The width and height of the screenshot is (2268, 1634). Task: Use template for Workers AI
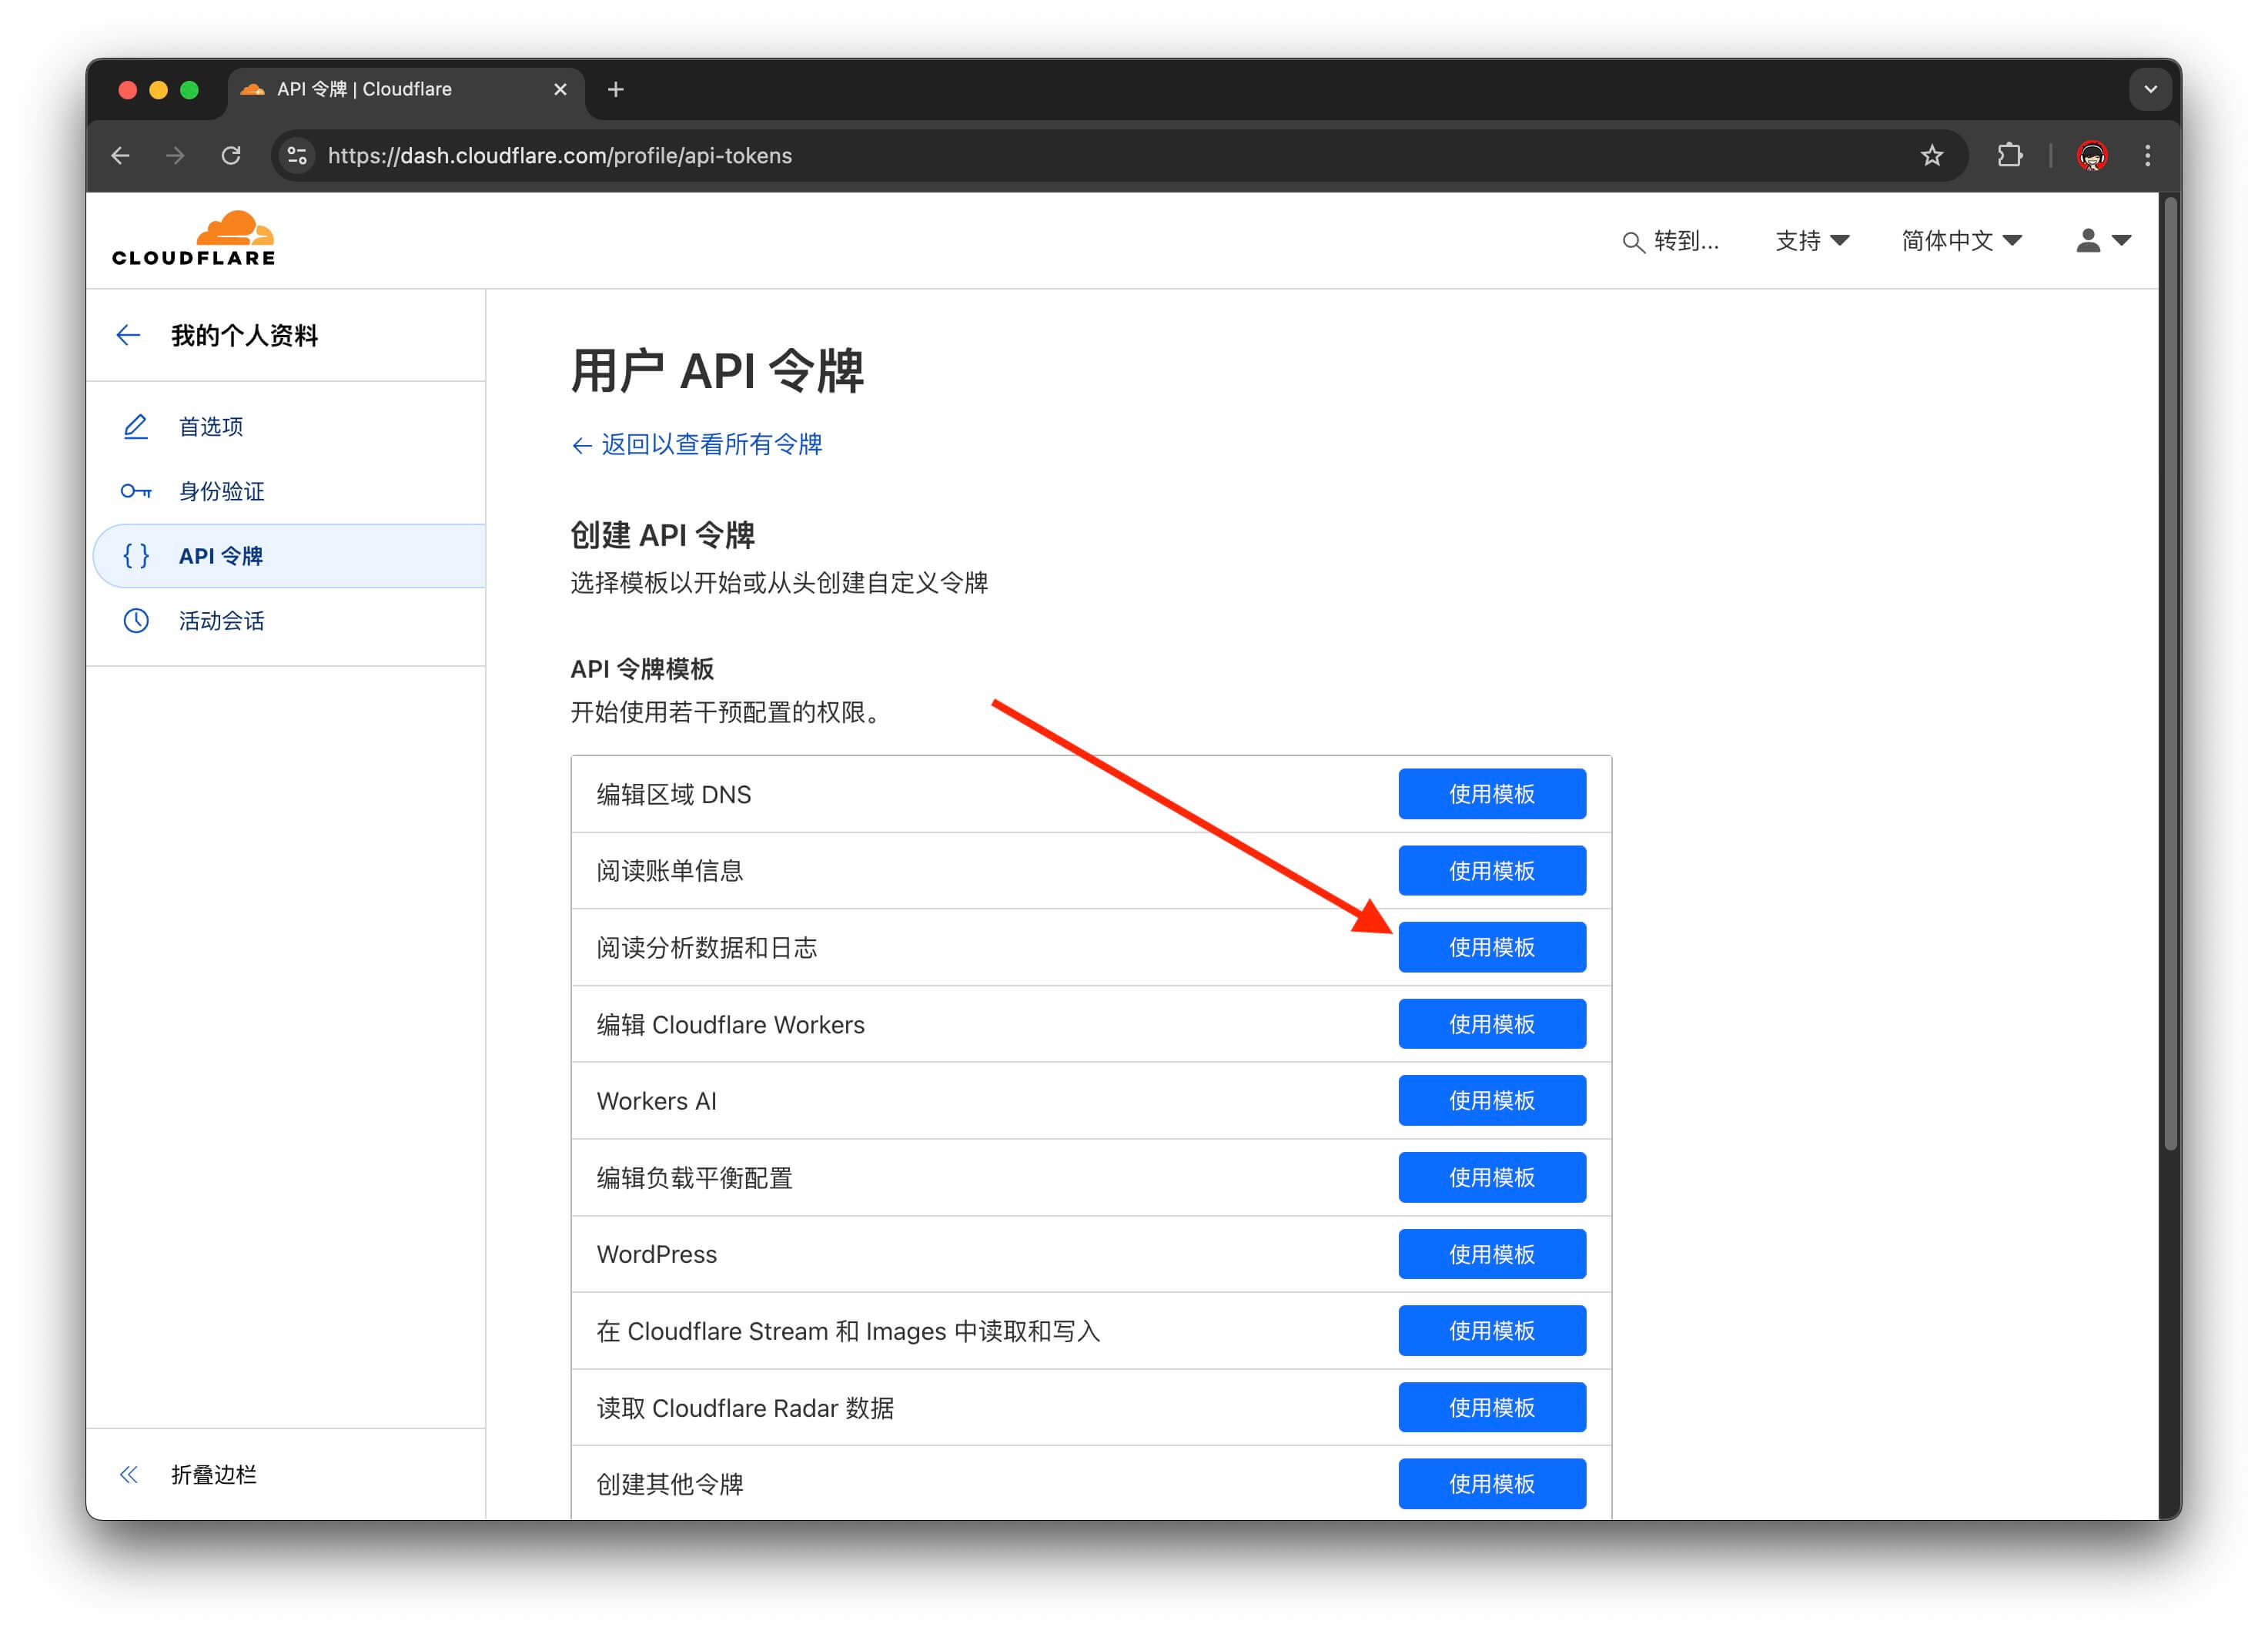(1492, 1101)
